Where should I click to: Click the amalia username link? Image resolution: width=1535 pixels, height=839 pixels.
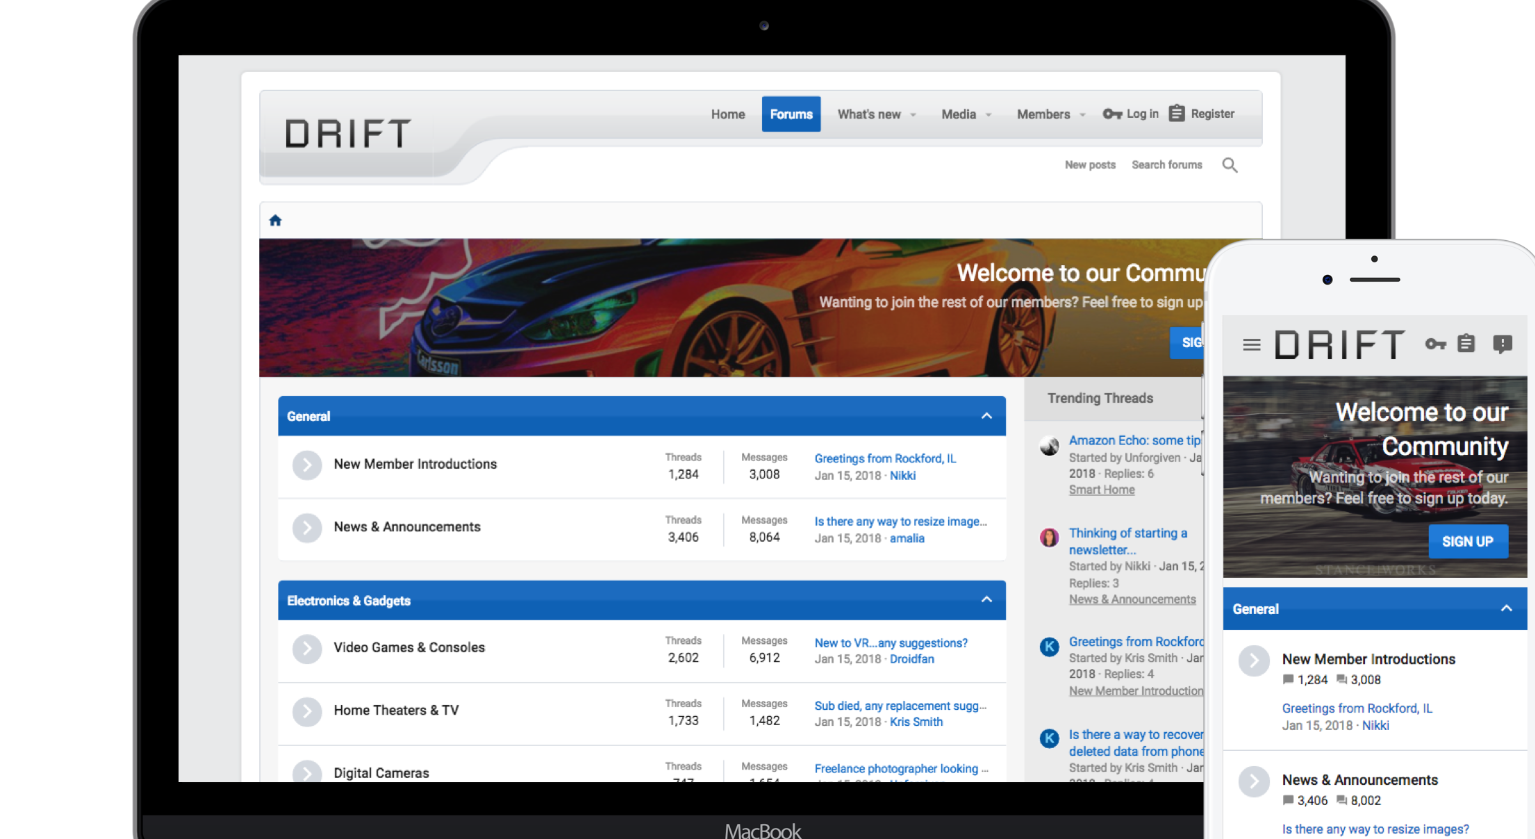click(x=907, y=539)
